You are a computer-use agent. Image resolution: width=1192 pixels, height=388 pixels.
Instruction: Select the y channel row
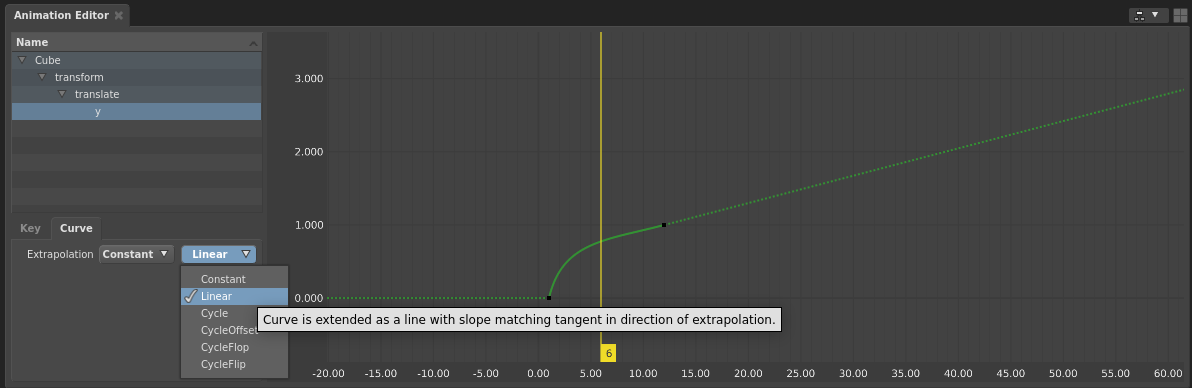pos(137,111)
